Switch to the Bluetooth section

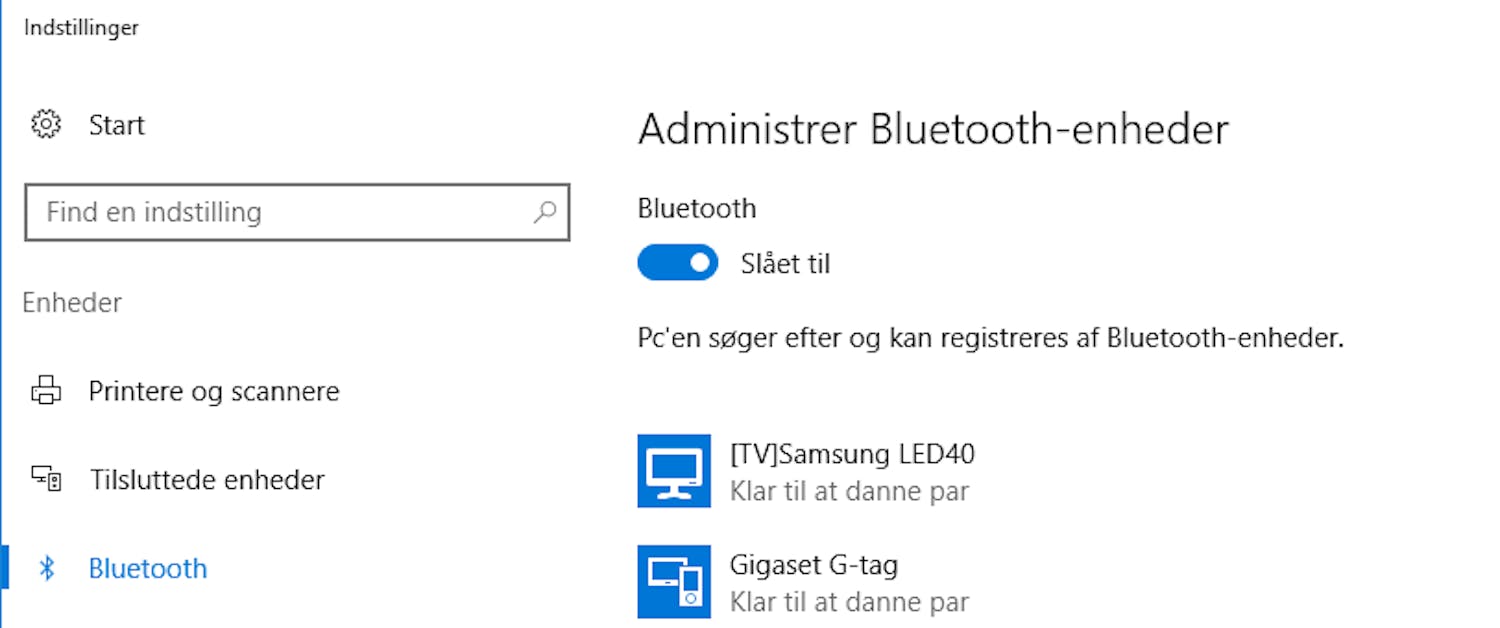point(147,568)
